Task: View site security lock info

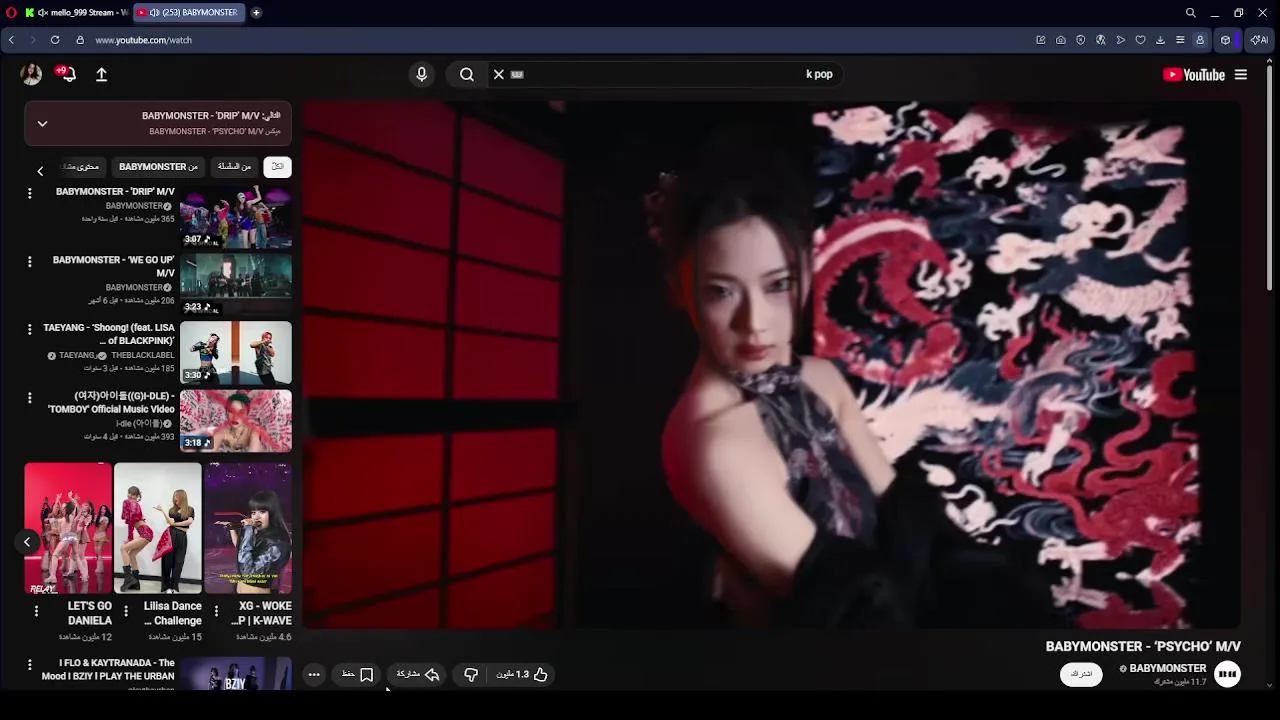Action: [x=80, y=40]
